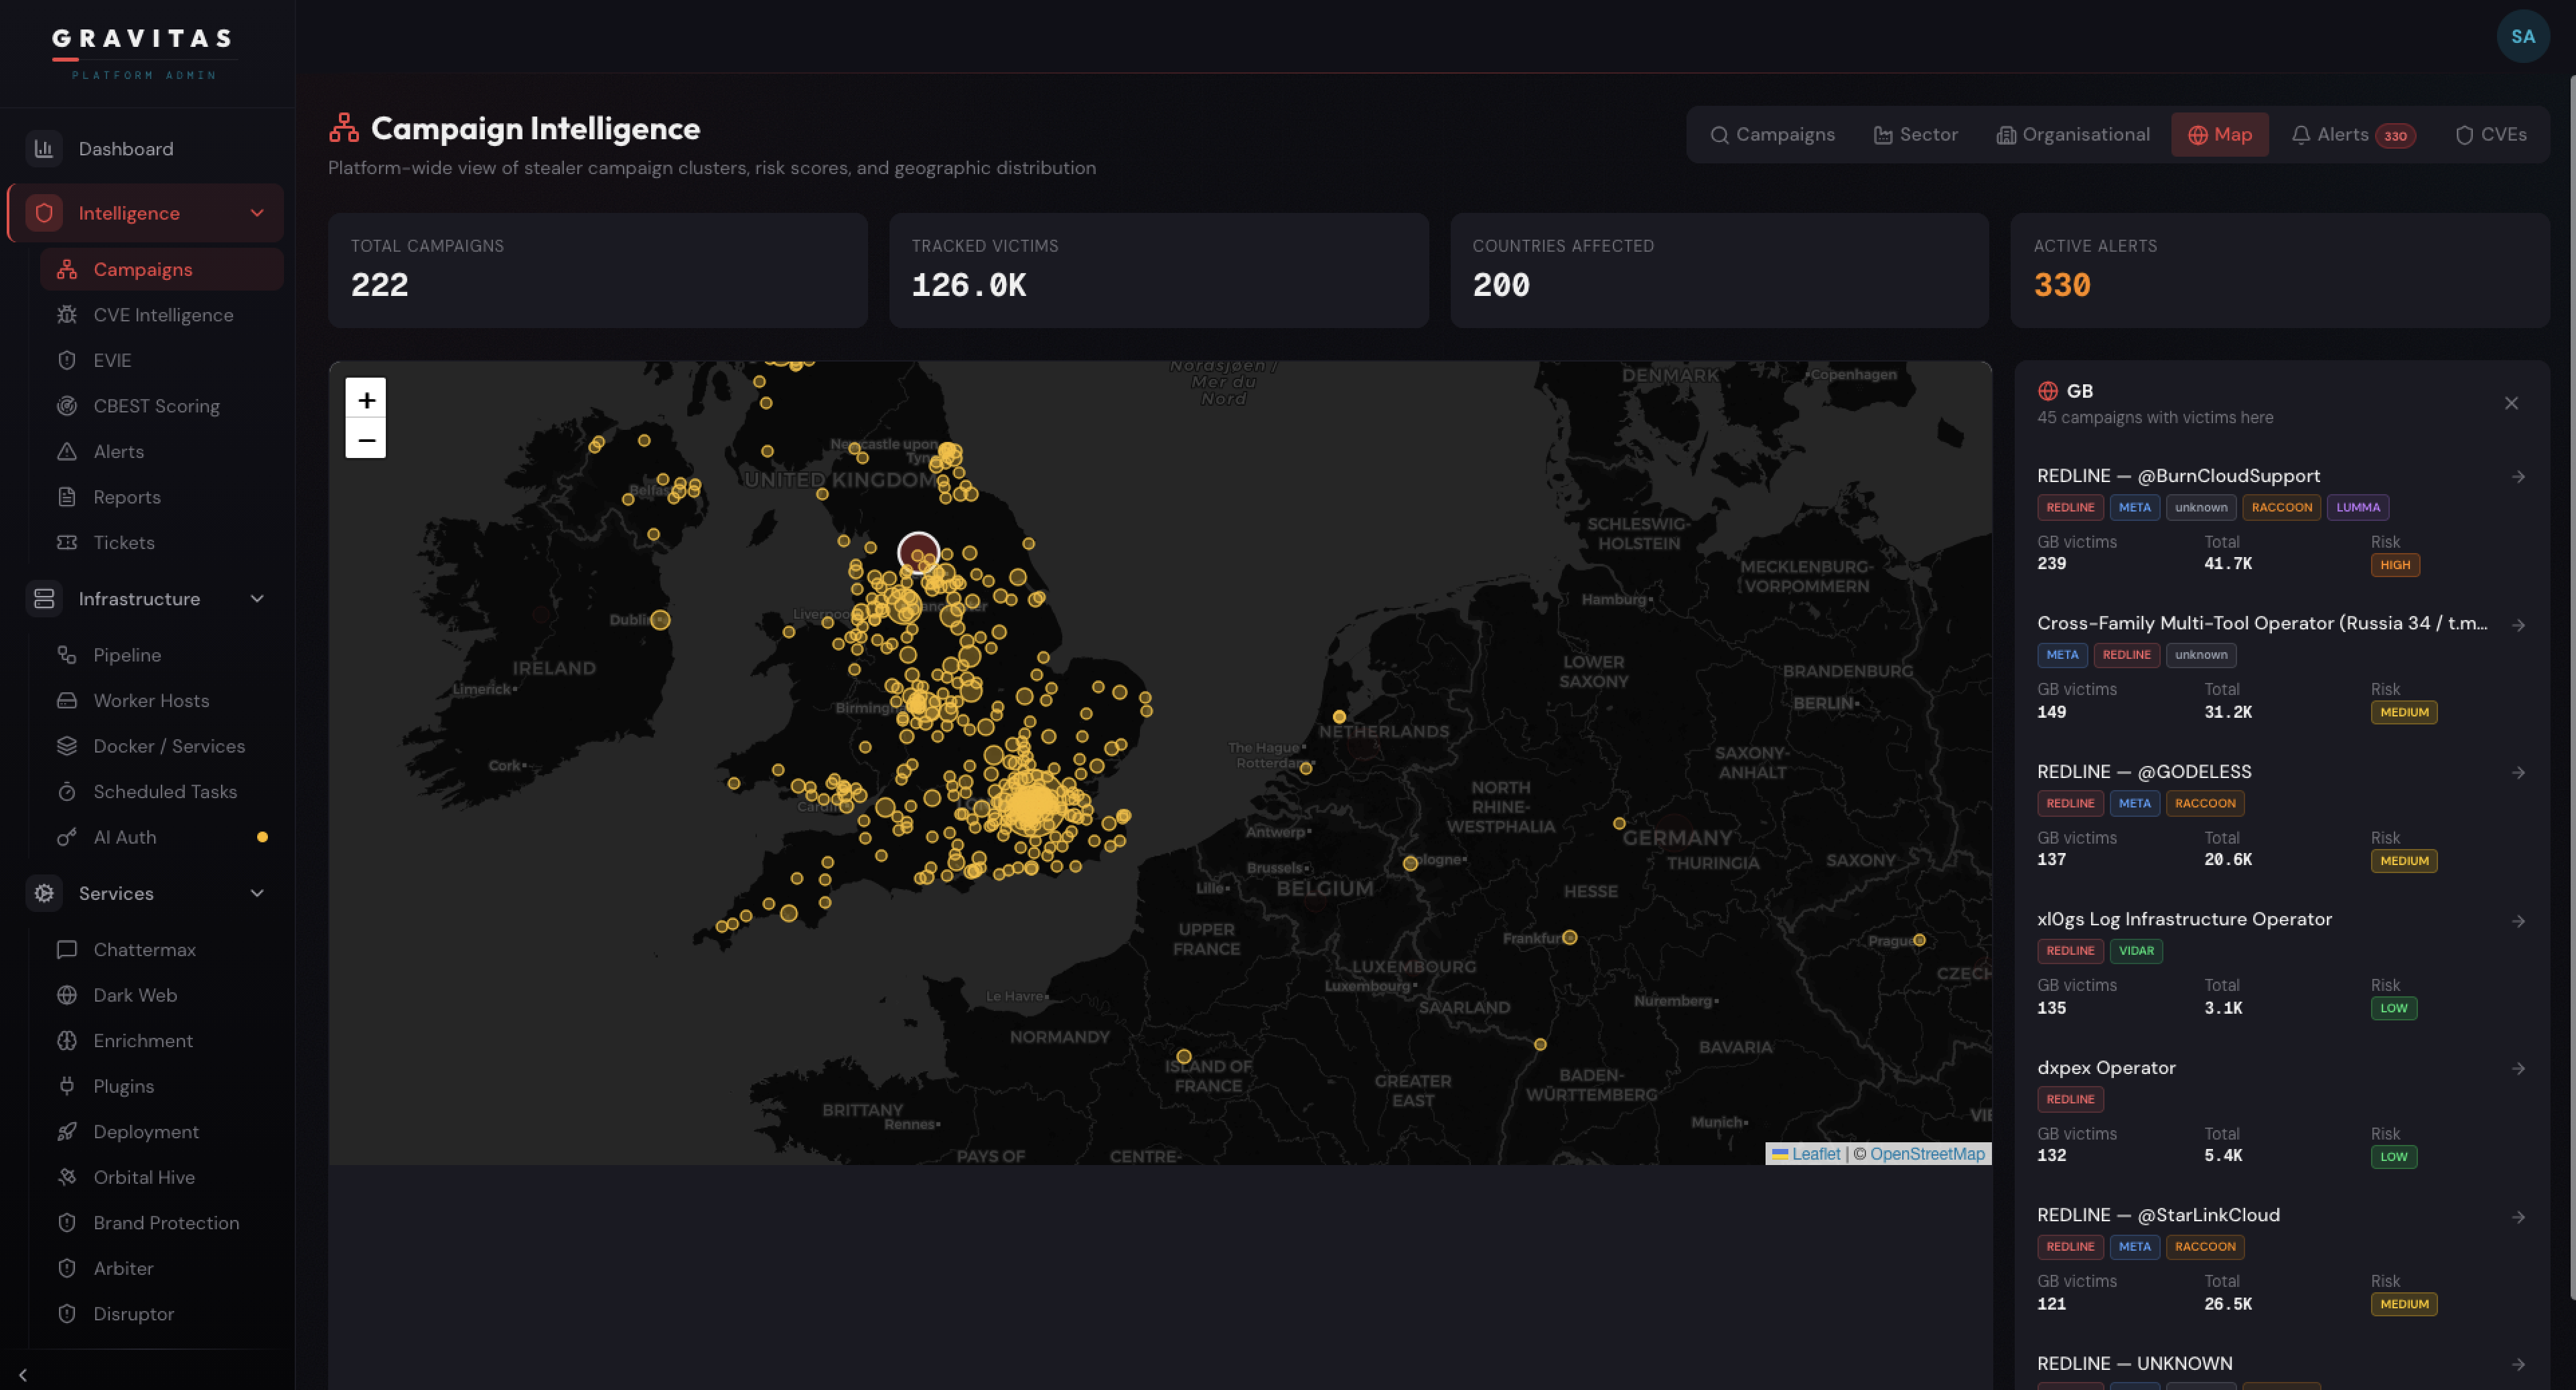2576x1390 pixels.
Task: Click the highlighted red map marker
Action: 918,553
